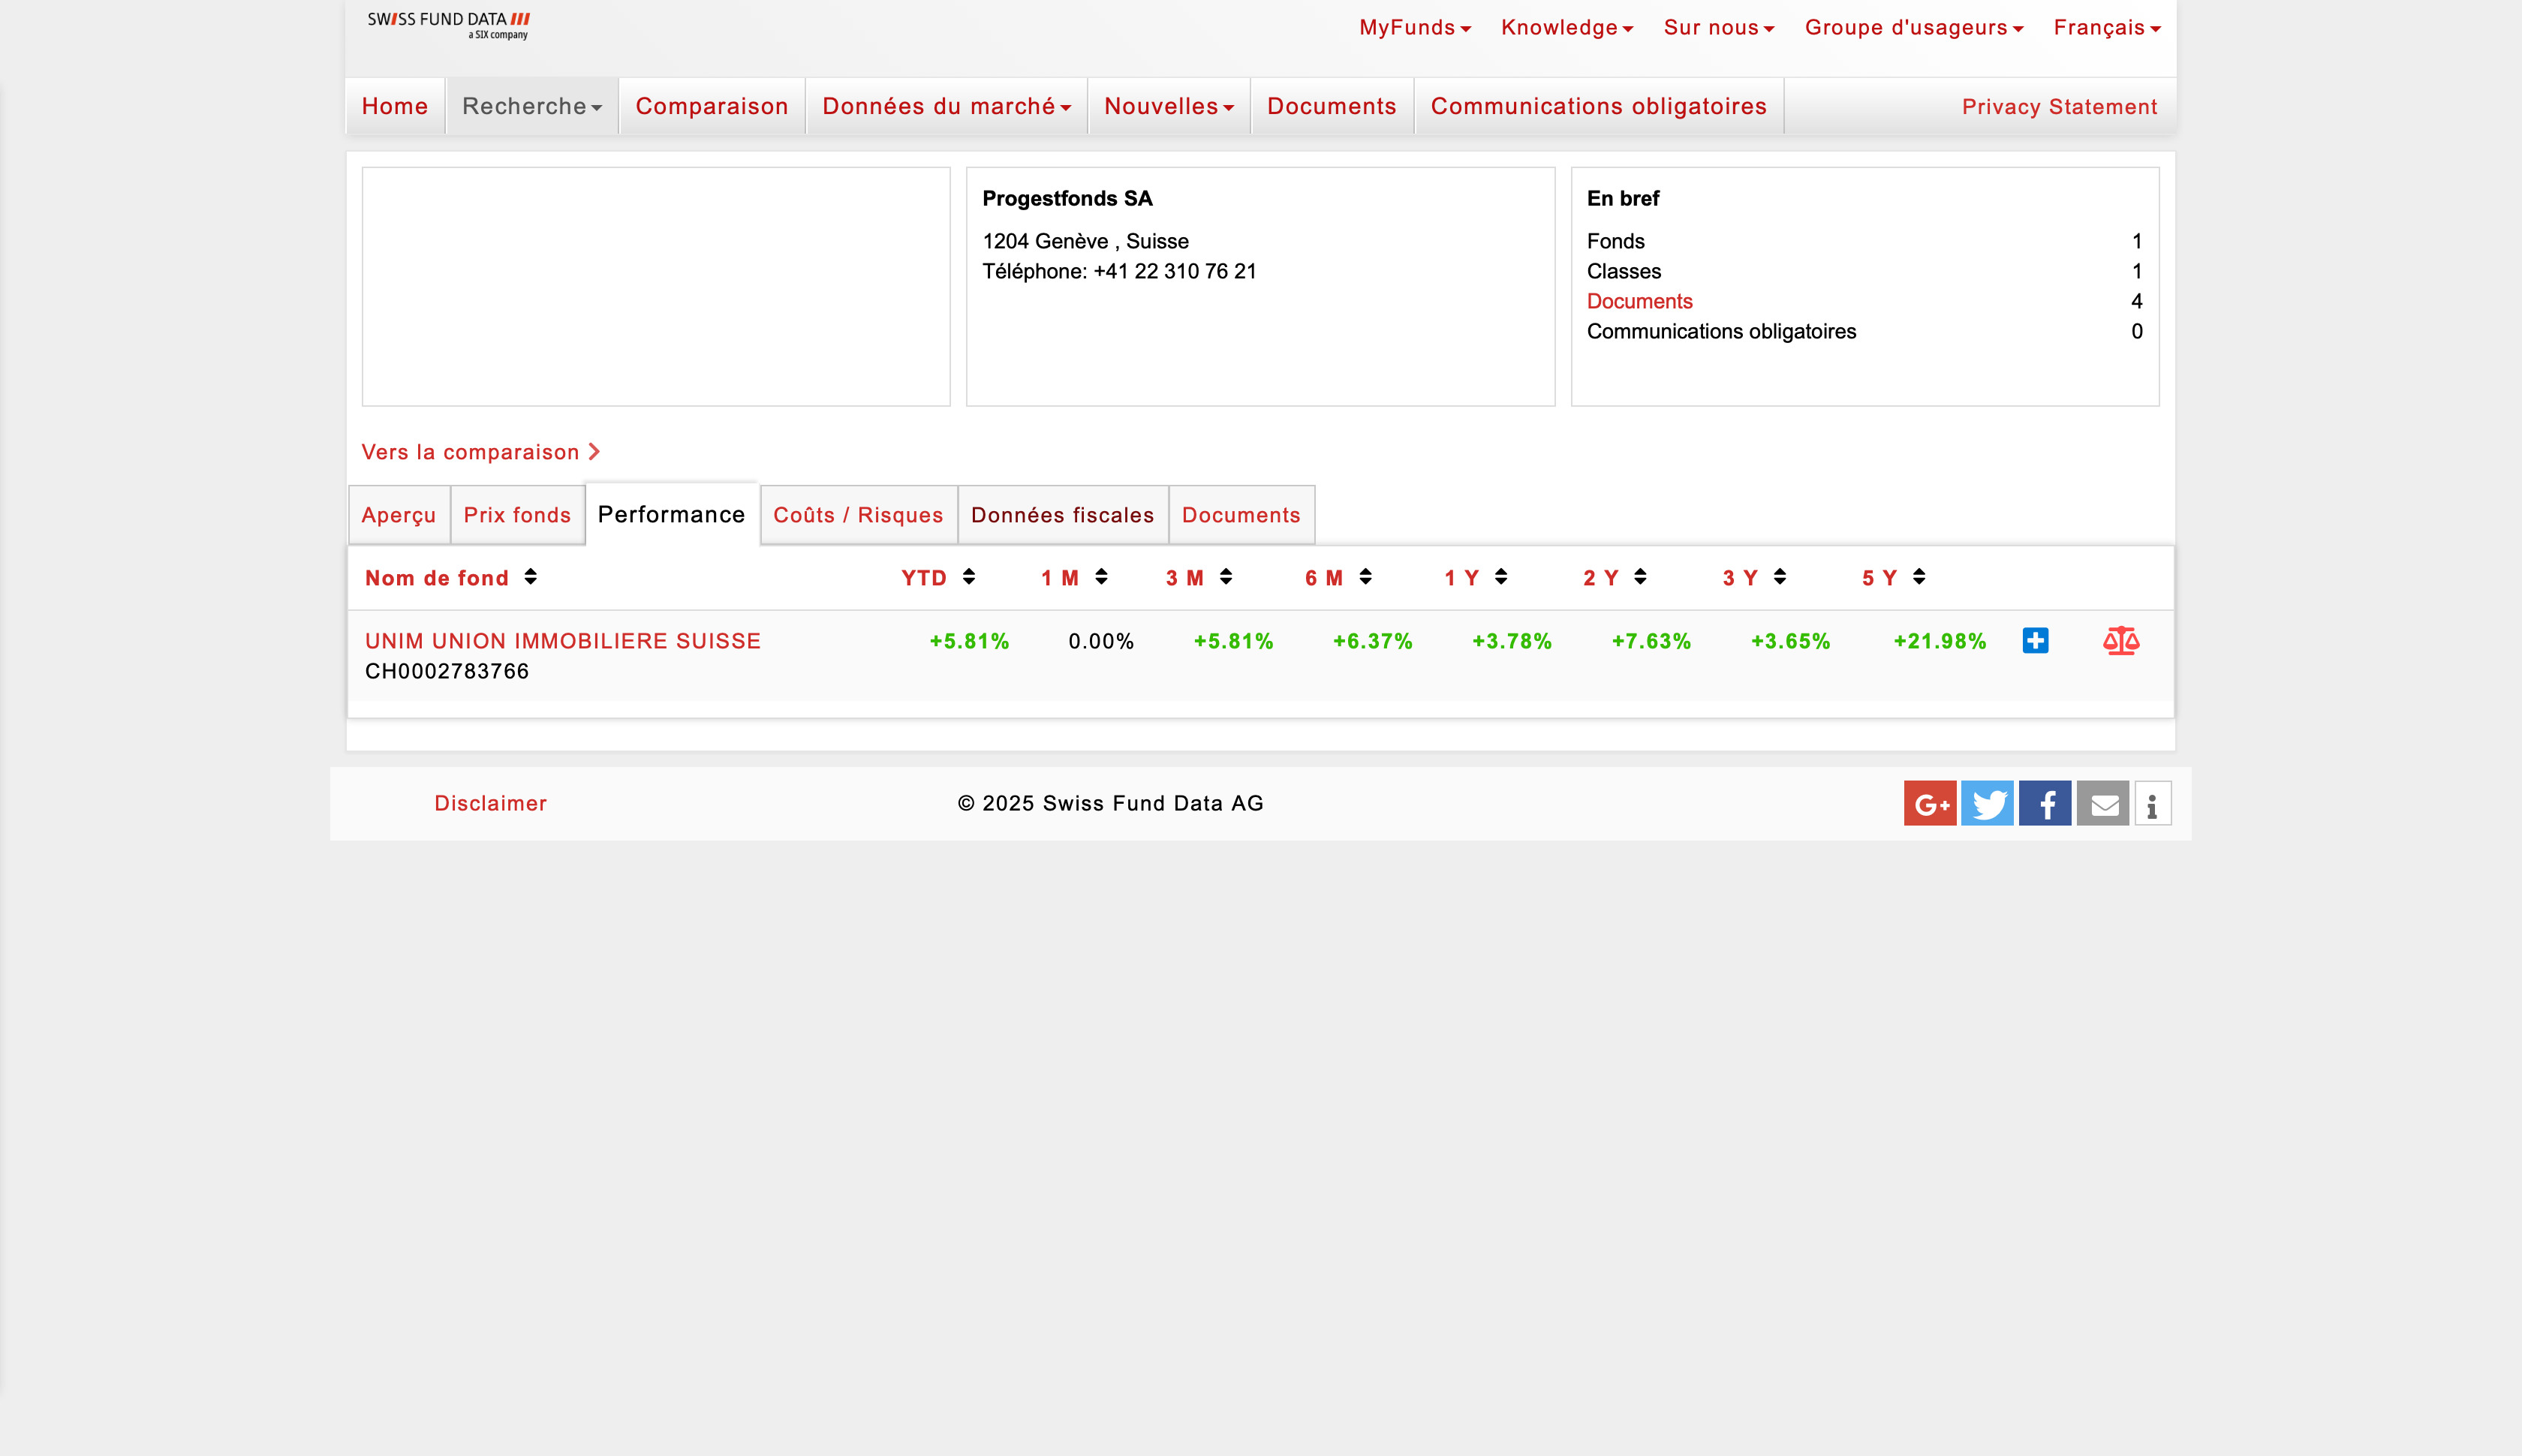Switch to the Aperçu tab
Image resolution: width=2522 pixels, height=1456 pixels.
(x=399, y=515)
